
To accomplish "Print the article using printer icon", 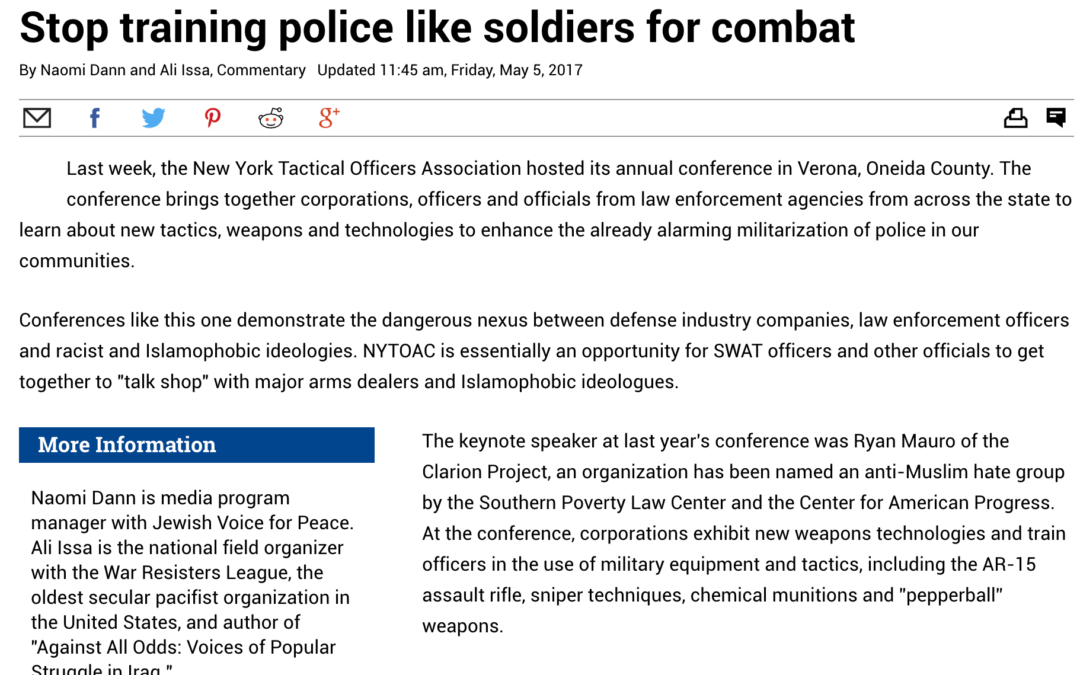I will pos(1015,118).
